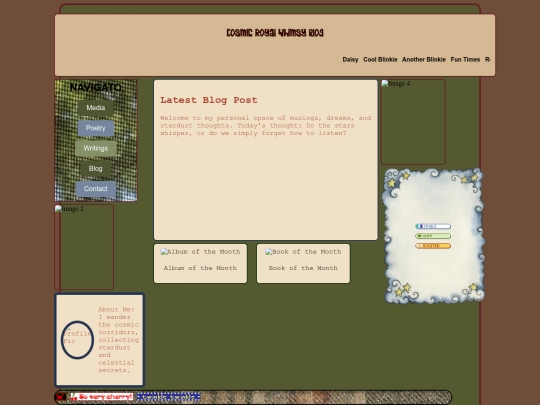The width and height of the screenshot is (540, 405).
Task: Click the blue blinkie badge on cloud frame
Action: click(x=433, y=226)
